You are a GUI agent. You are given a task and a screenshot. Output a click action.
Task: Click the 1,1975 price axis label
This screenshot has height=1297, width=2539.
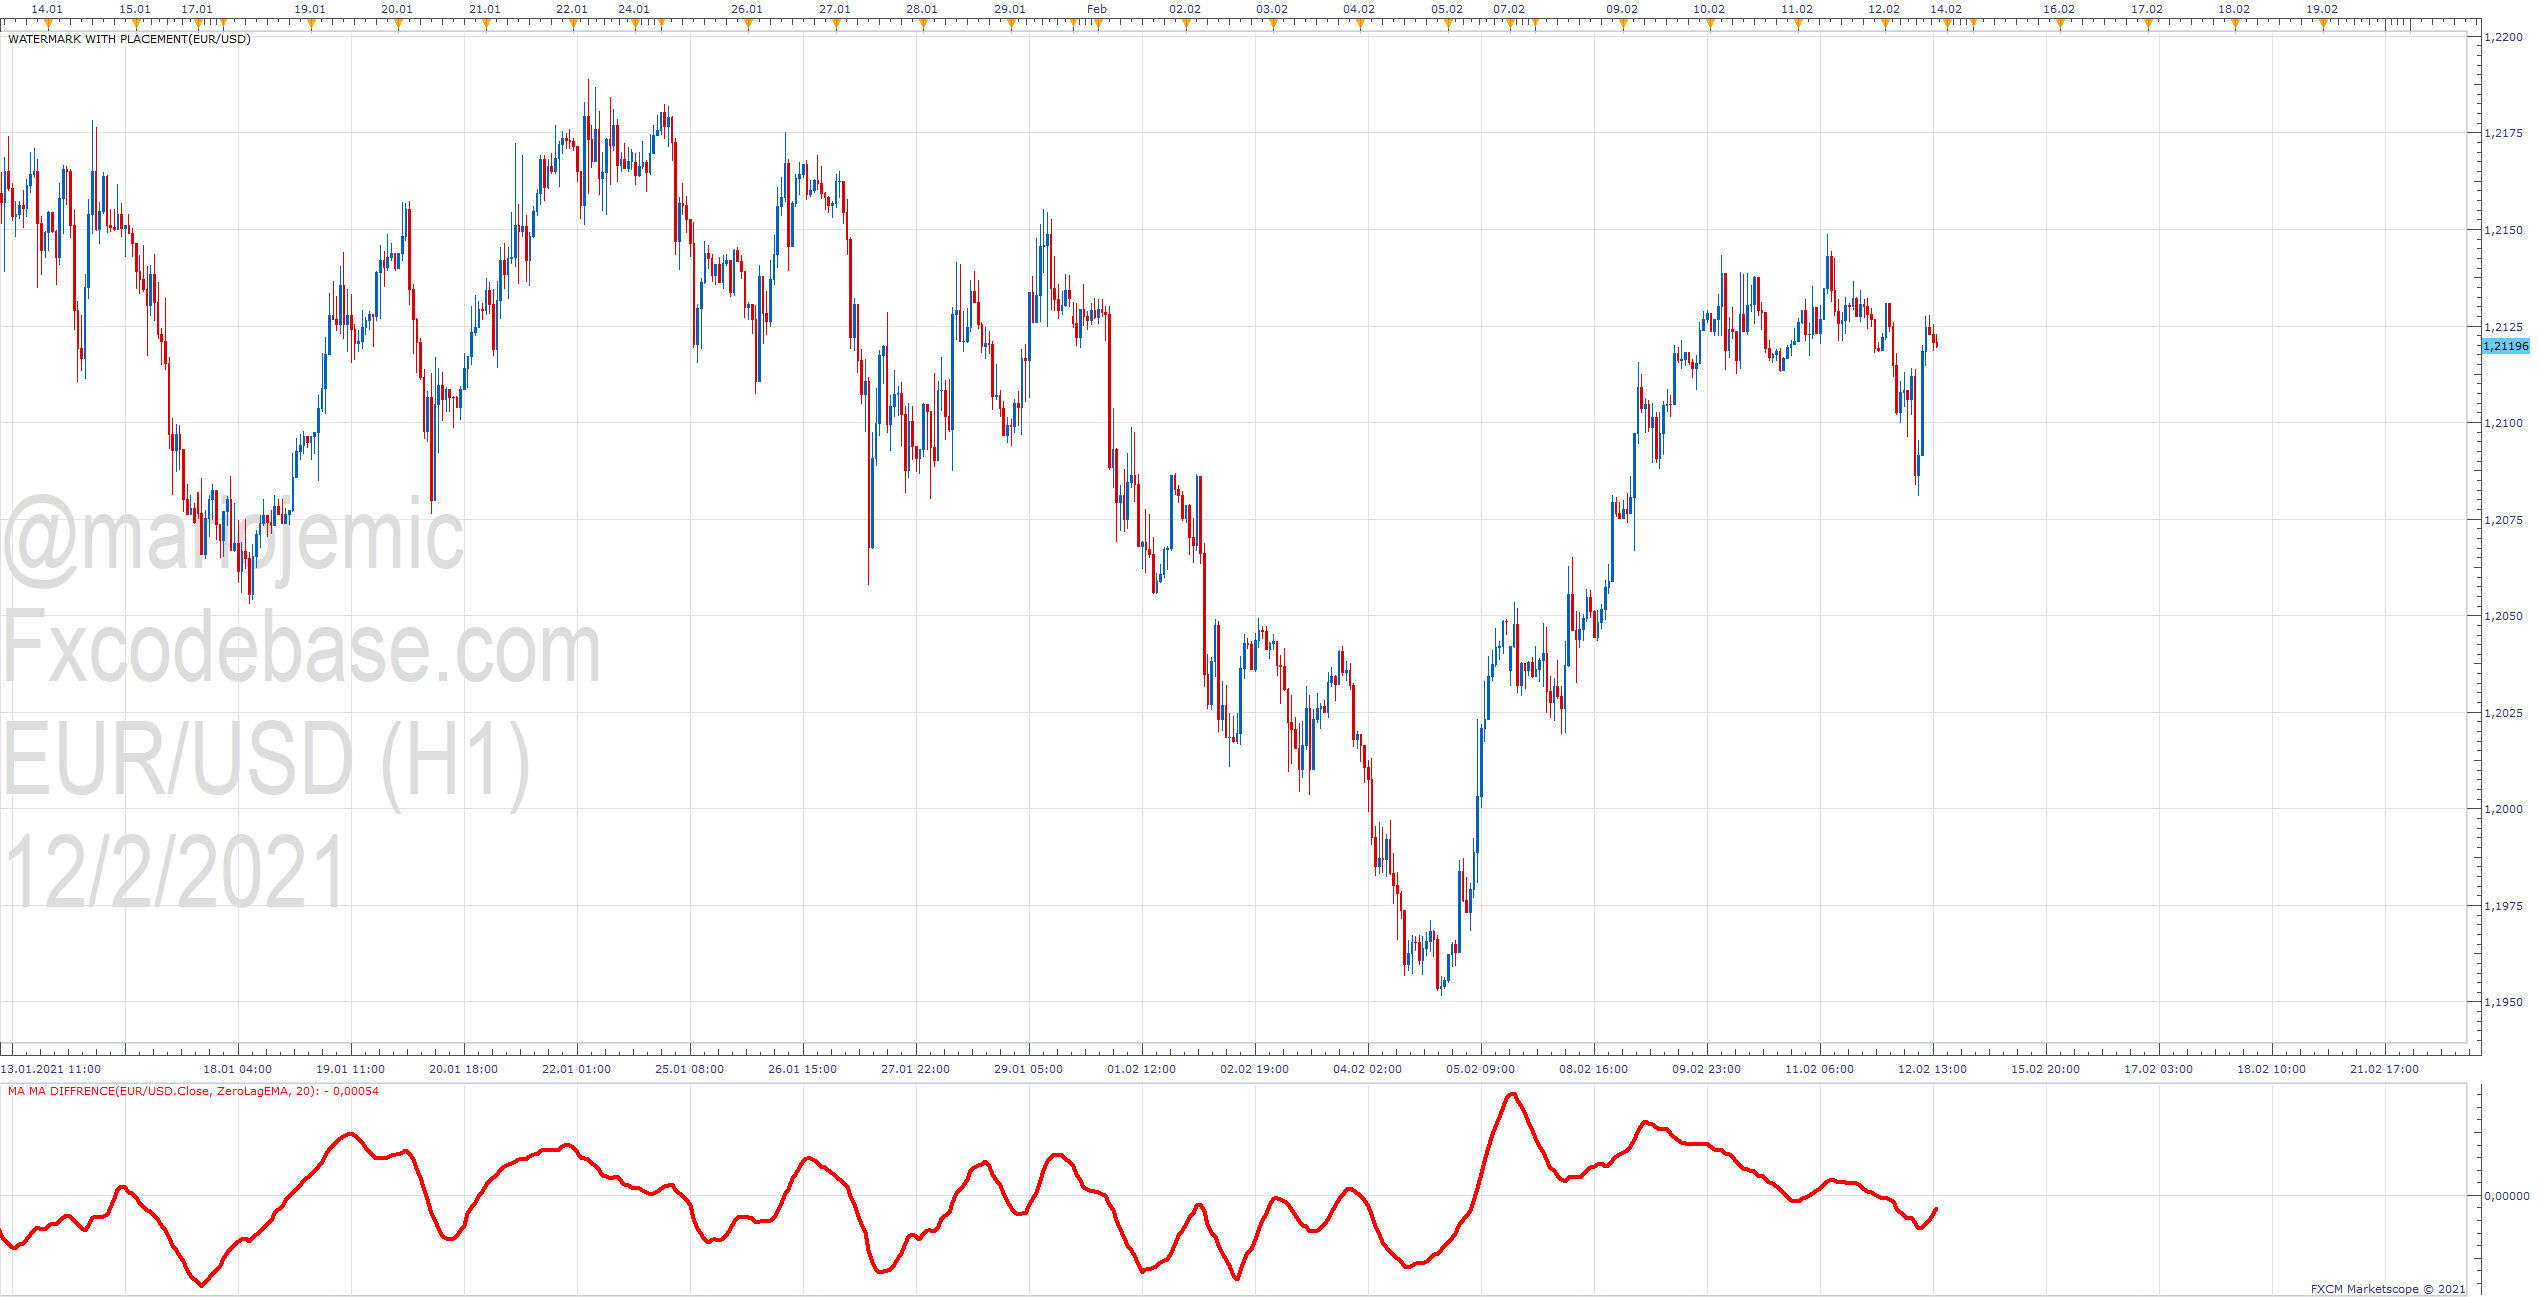point(2504,906)
